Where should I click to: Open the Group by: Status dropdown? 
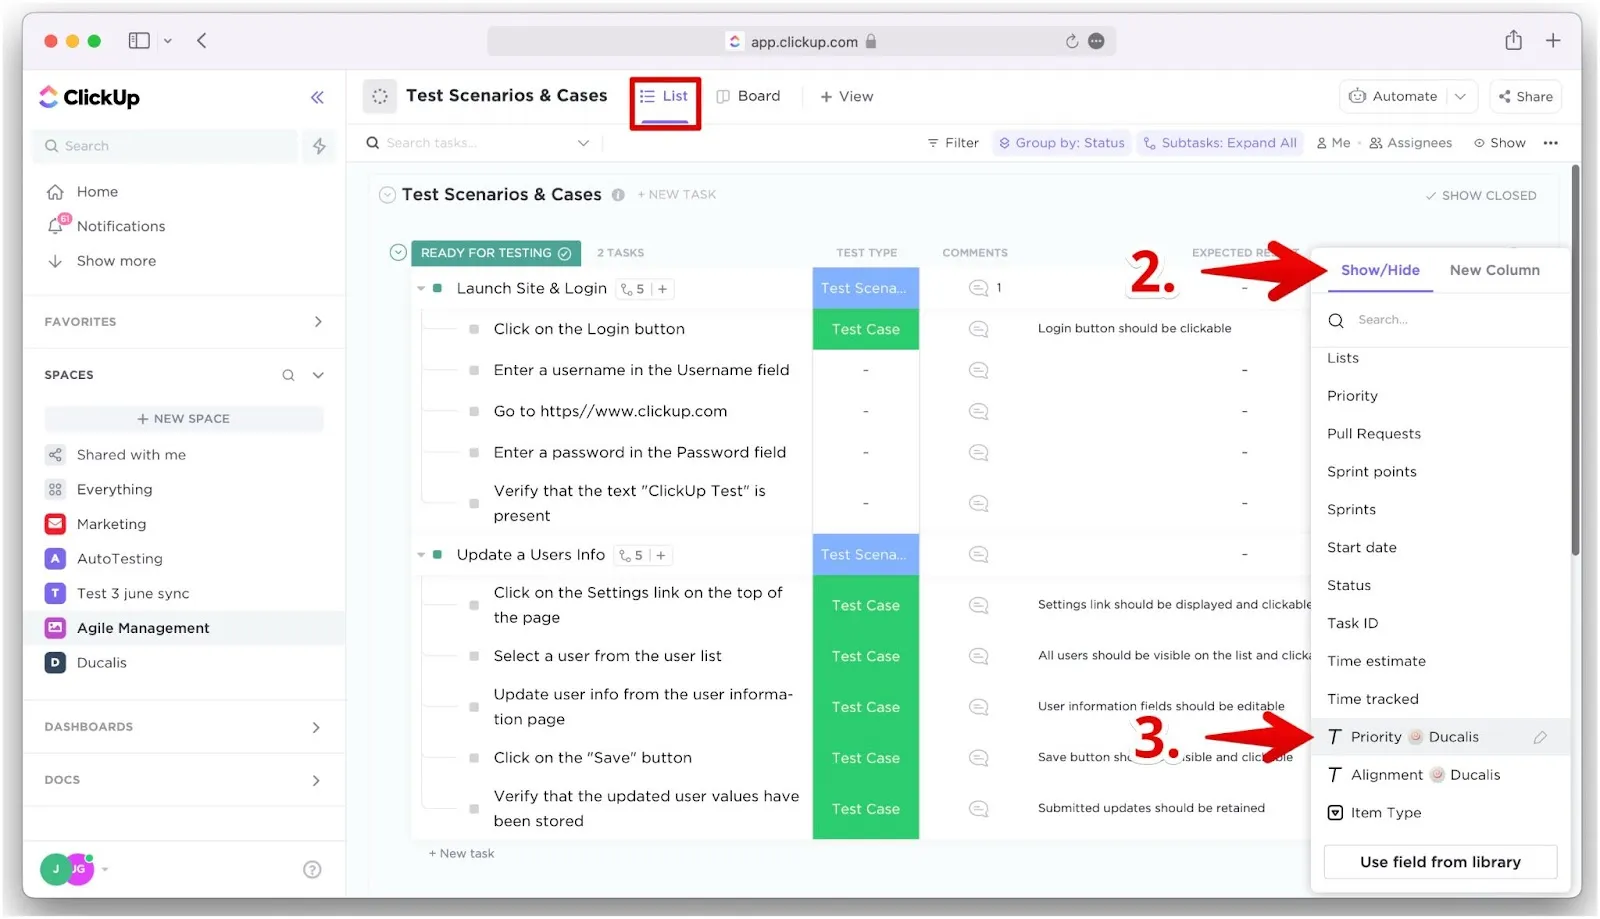(1060, 142)
